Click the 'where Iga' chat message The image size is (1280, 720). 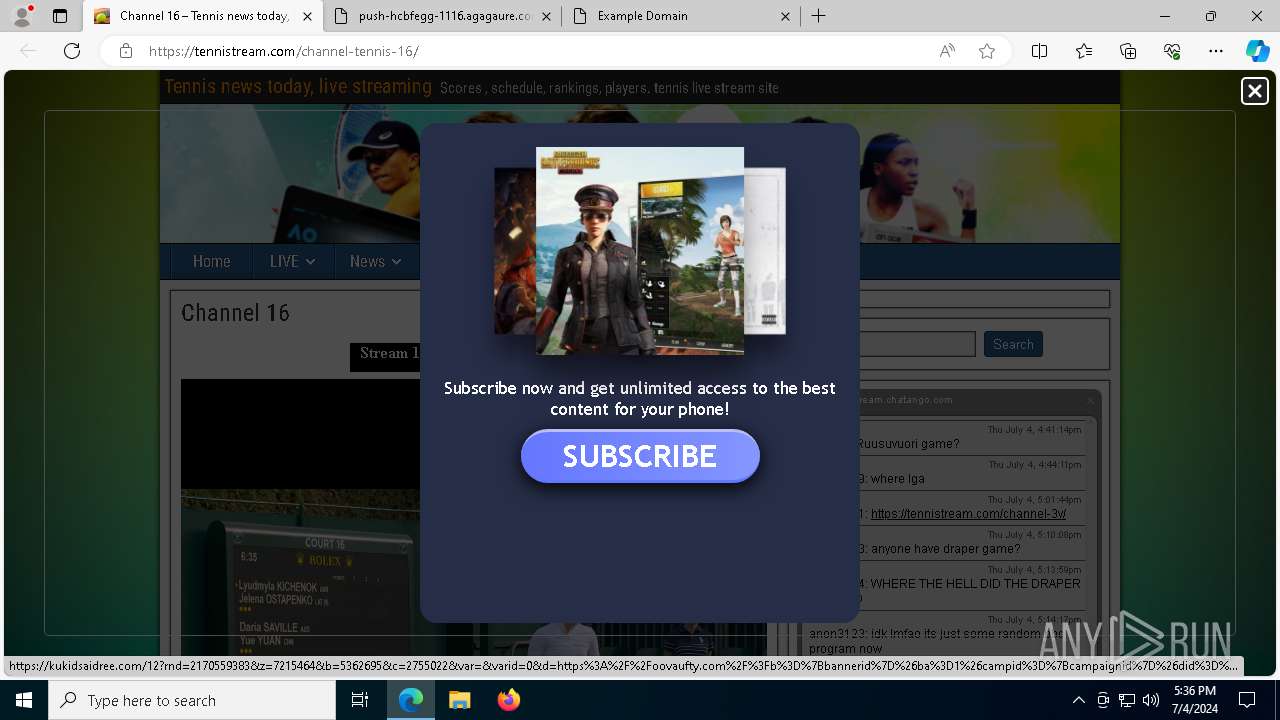click(x=897, y=479)
